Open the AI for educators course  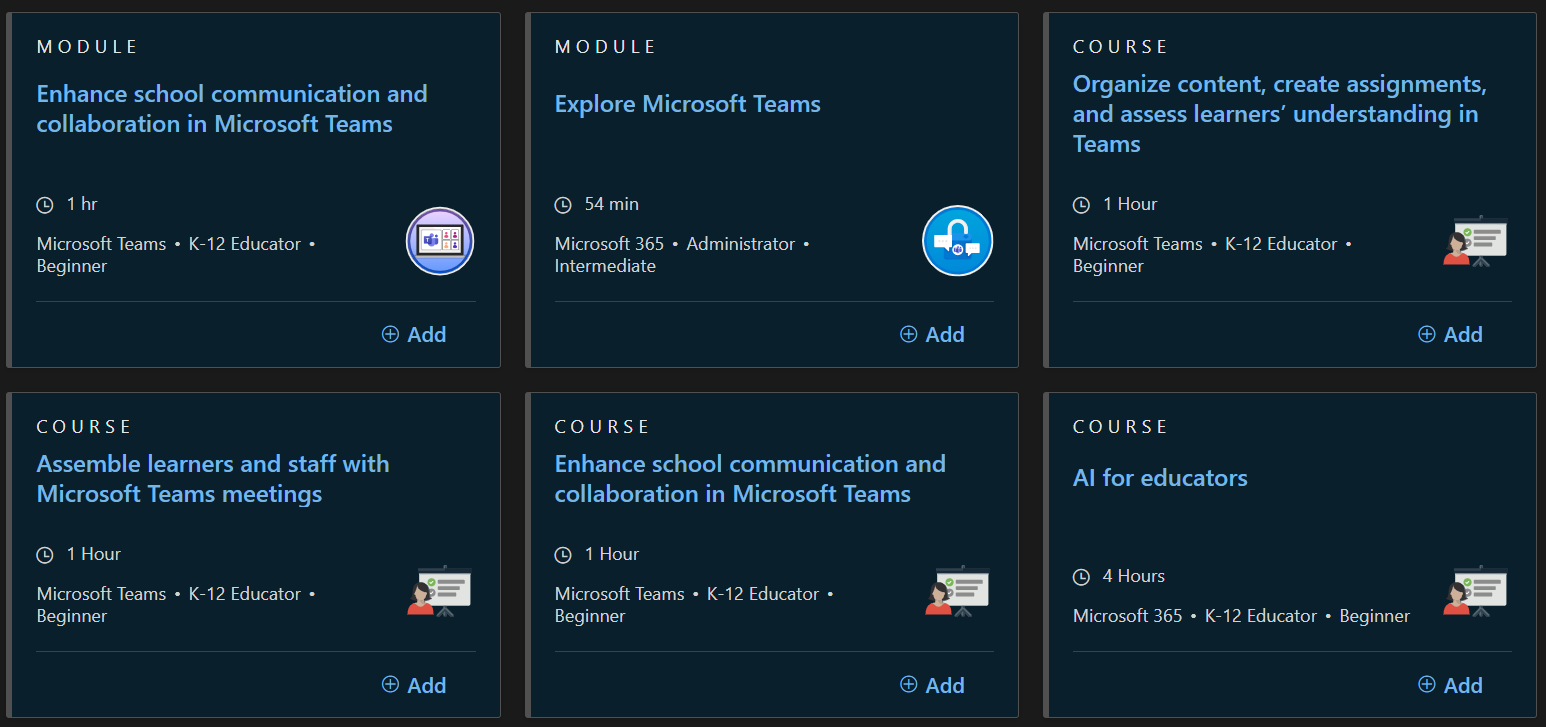(1160, 478)
